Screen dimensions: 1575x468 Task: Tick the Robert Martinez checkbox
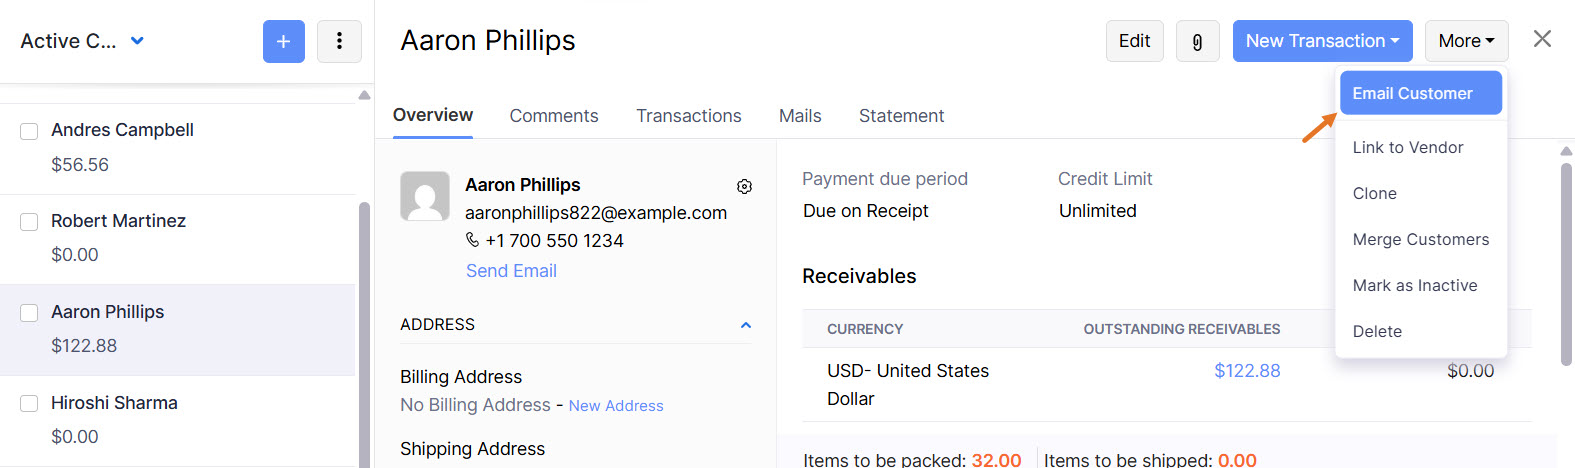(x=29, y=222)
